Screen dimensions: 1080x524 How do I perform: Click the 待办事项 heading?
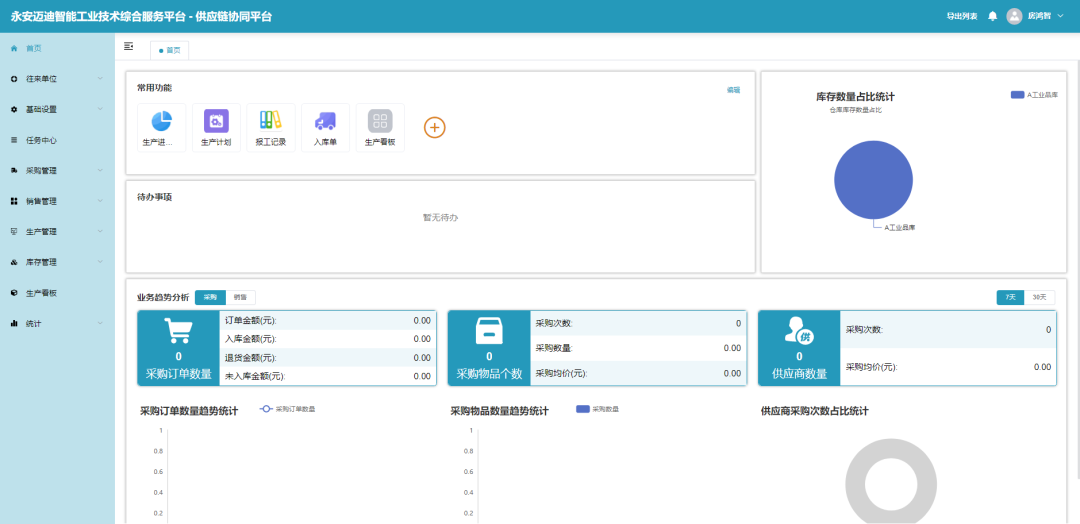tap(154, 198)
